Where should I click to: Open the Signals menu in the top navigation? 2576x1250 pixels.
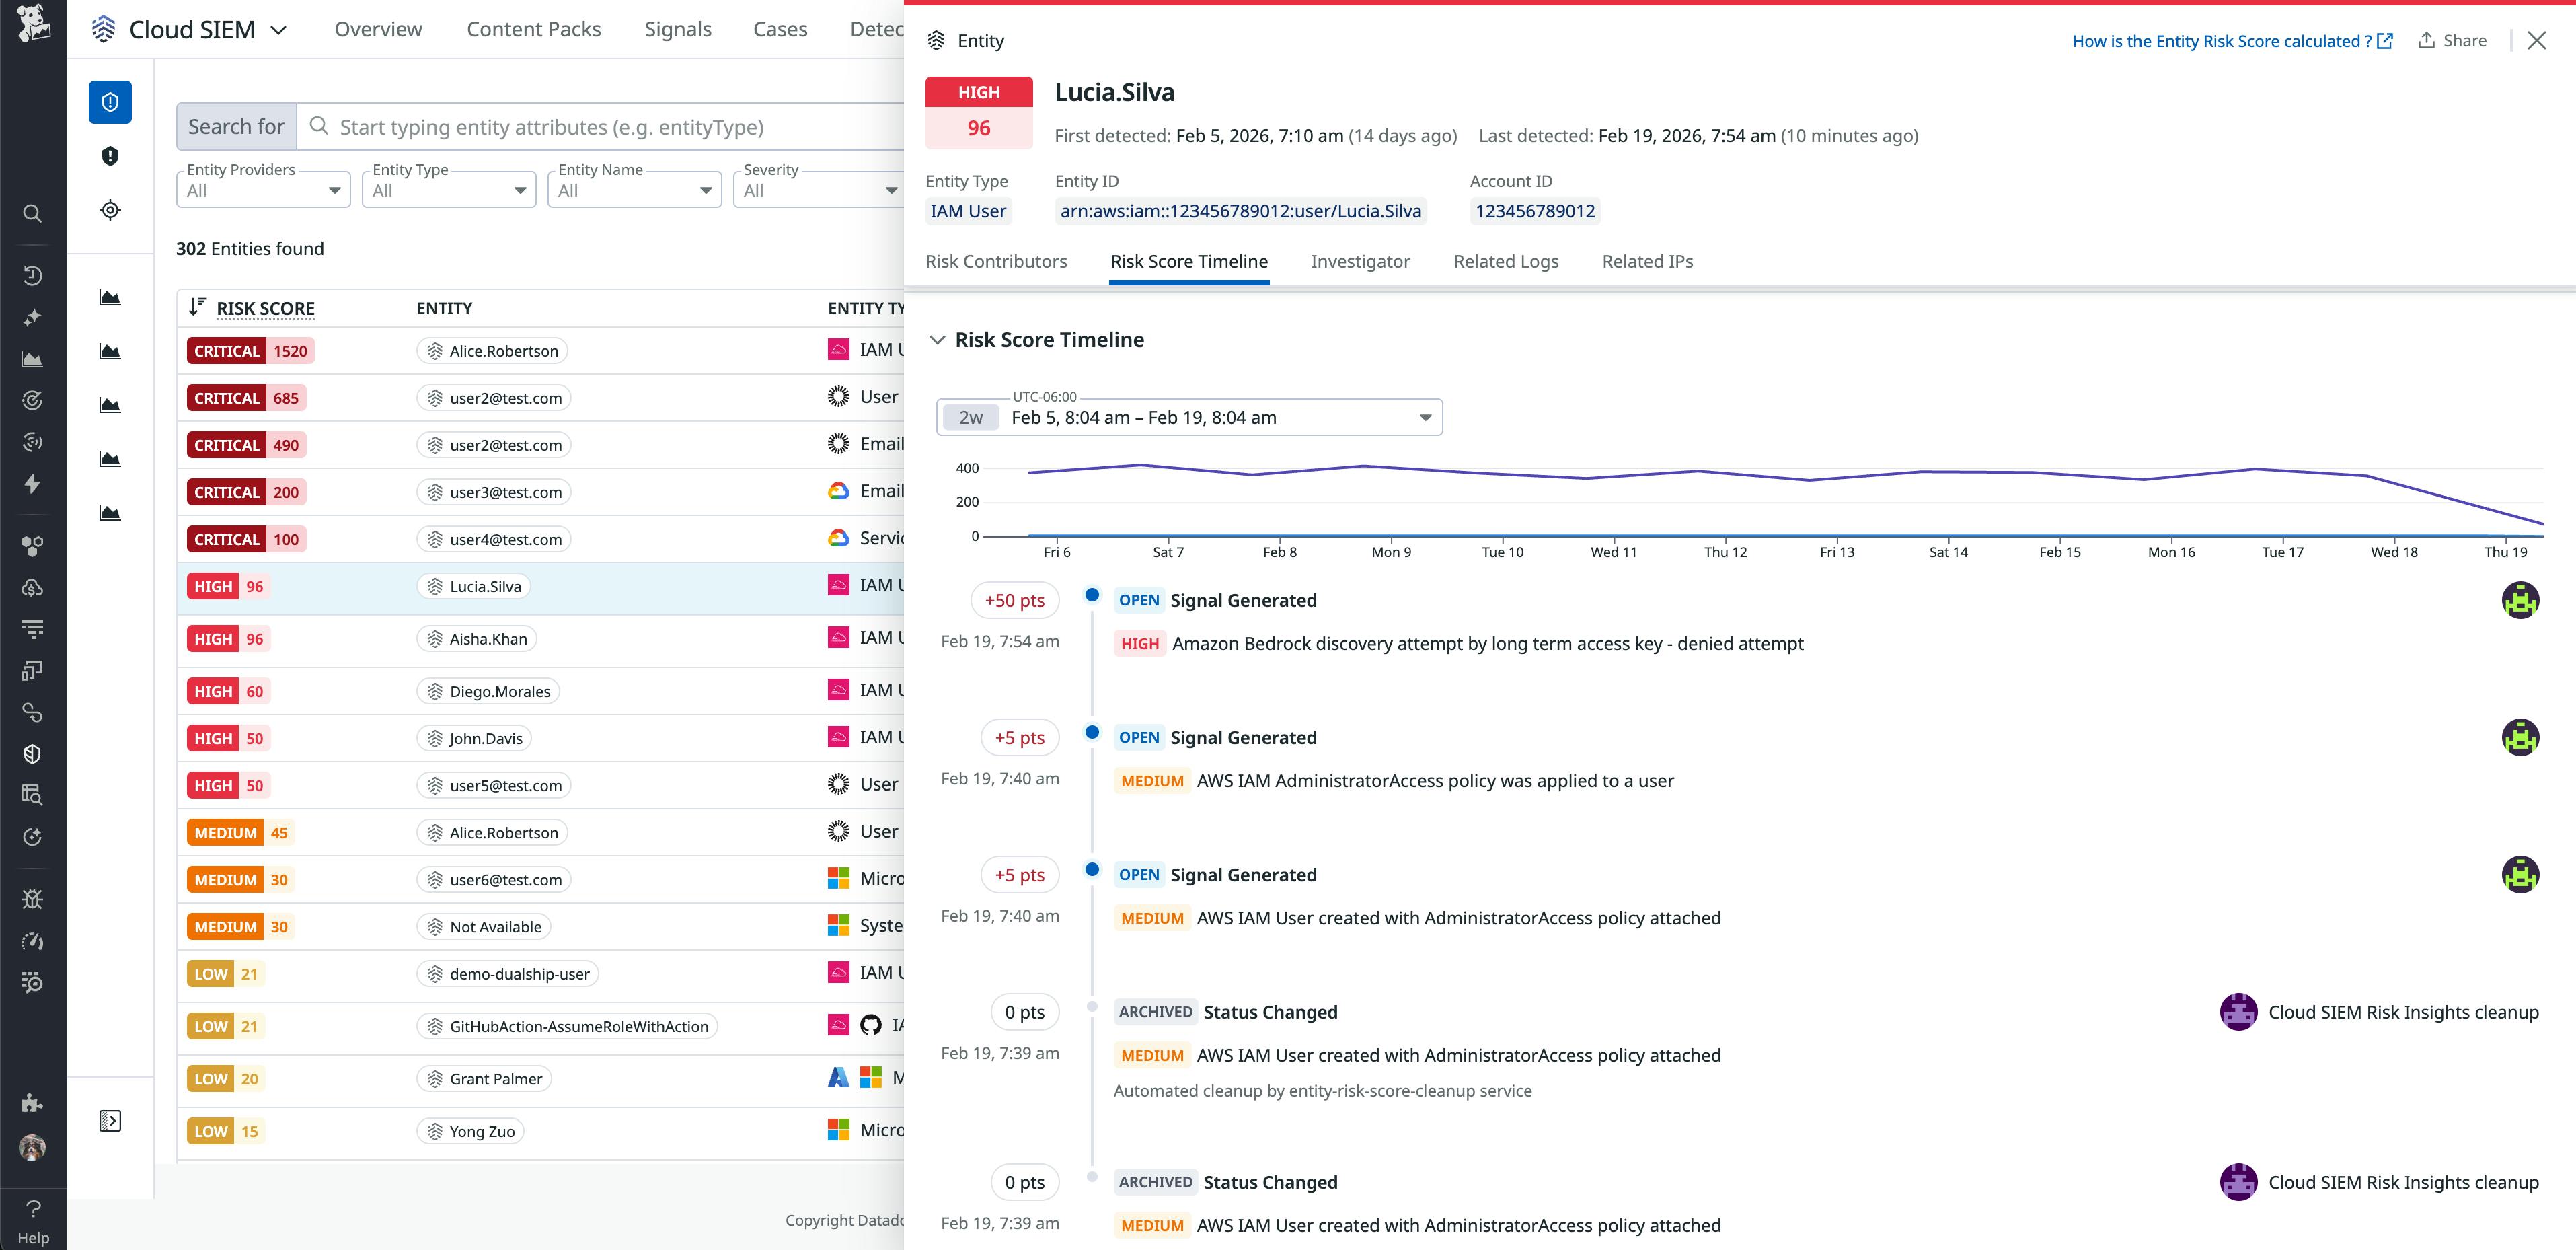678,29
